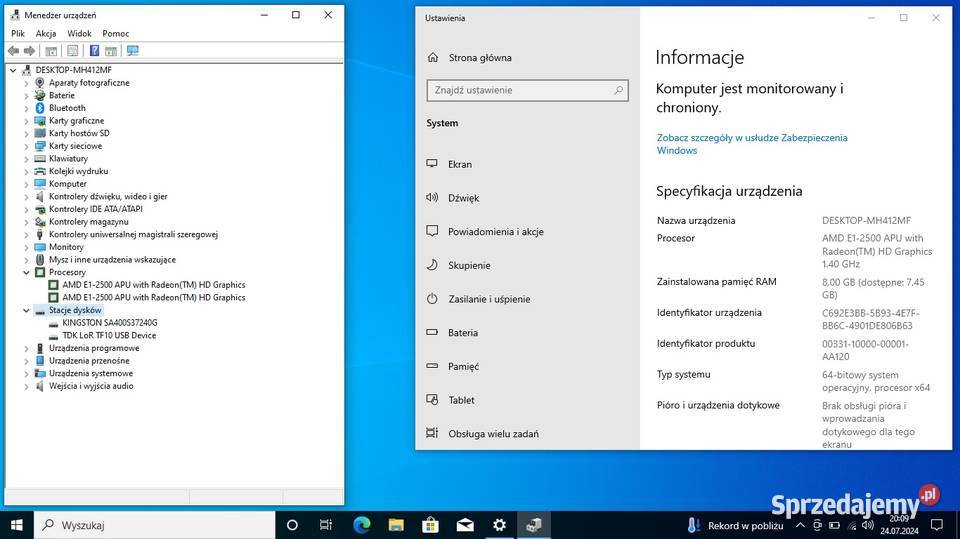This screenshot has height=539, width=960.
Task: Click the volume speaker icon in system tray
Action: tap(868, 525)
